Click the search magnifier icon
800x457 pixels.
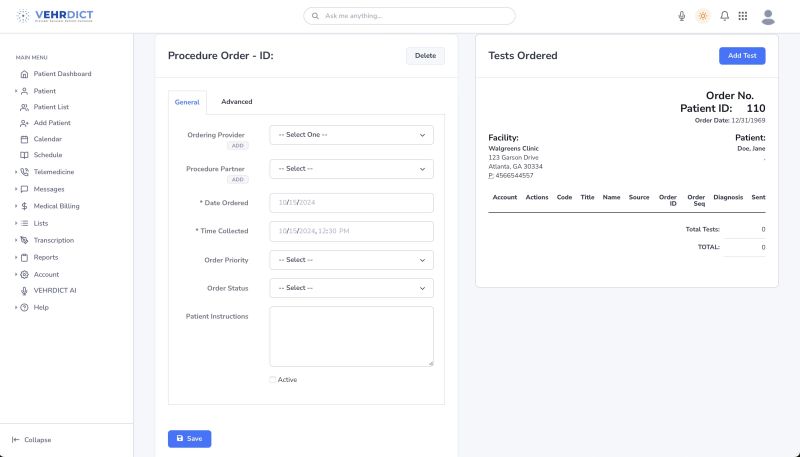point(315,16)
